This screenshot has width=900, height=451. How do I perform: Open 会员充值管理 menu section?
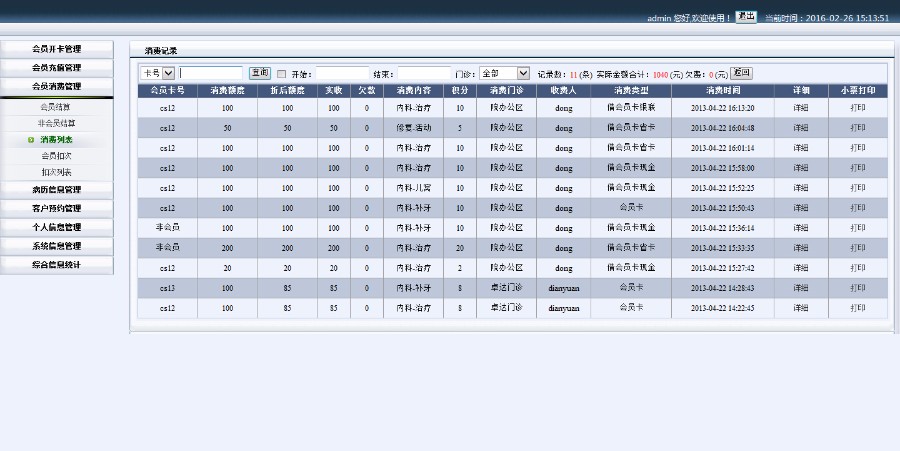pyautogui.click(x=57, y=68)
